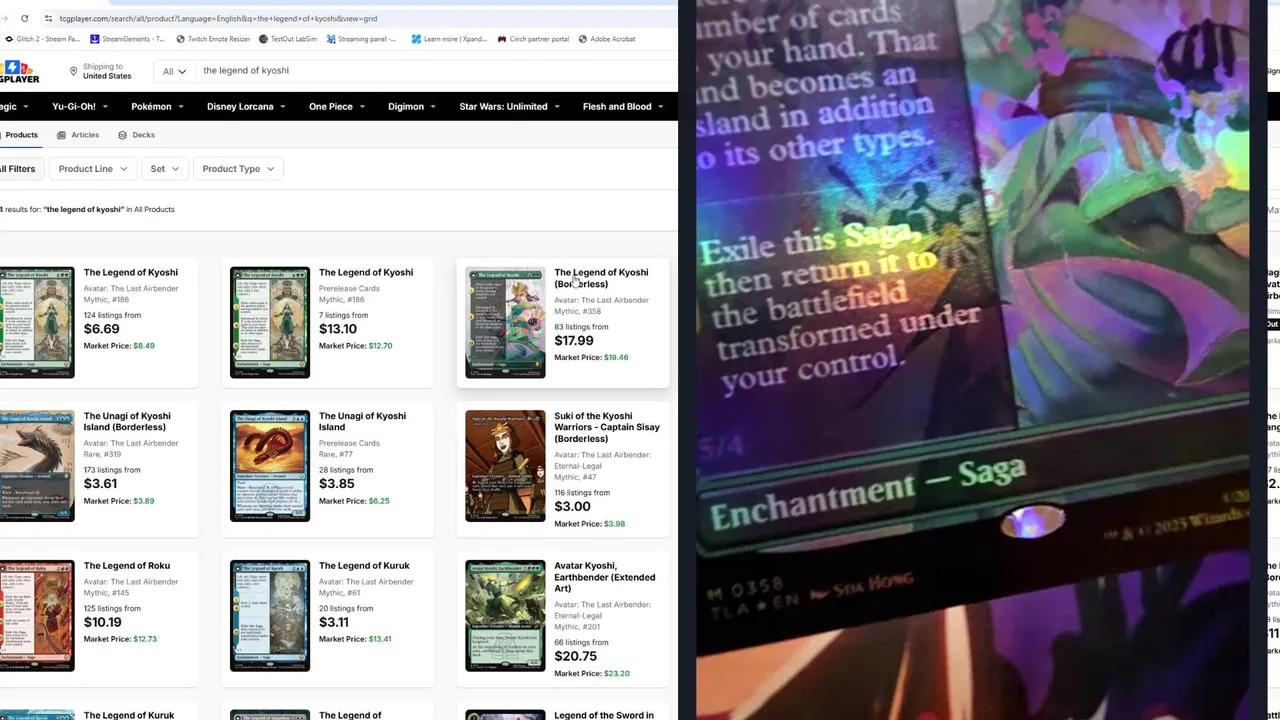
Task: Open the Cinch partner portal bookmark
Action: pos(532,39)
